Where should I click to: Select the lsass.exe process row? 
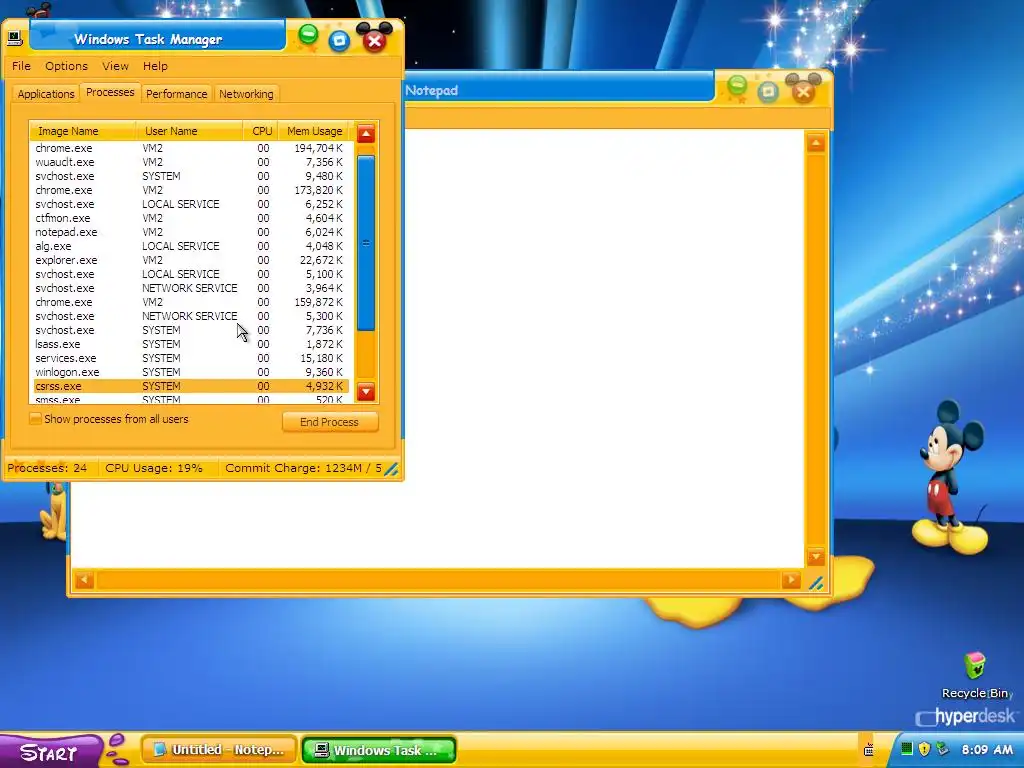coord(191,344)
